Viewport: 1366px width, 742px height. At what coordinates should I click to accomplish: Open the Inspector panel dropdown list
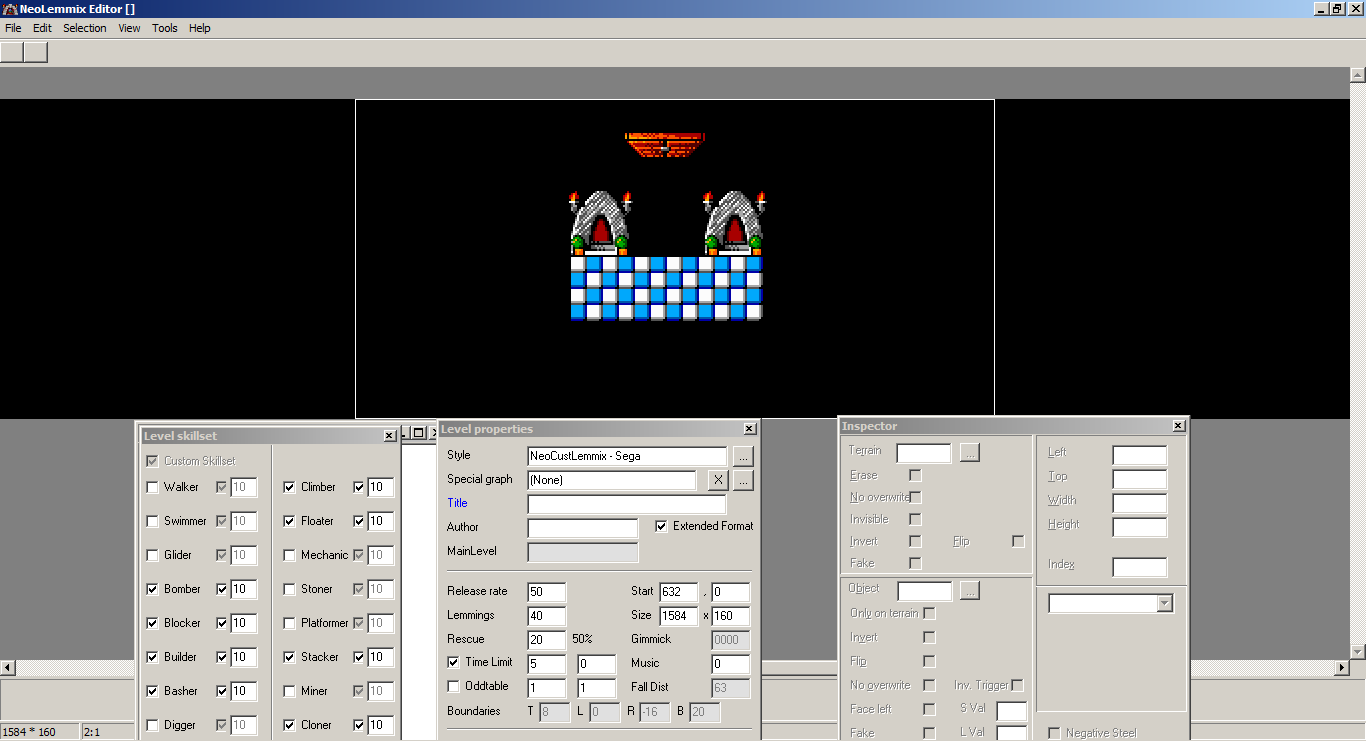(1164, 603)
